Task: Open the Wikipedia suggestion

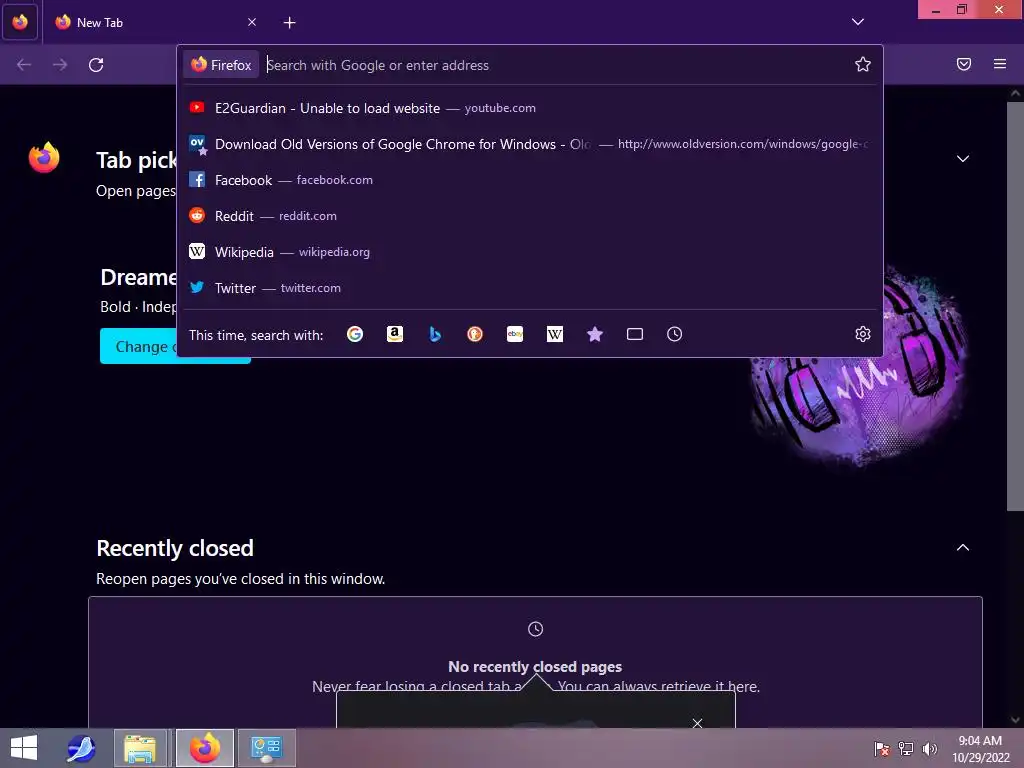Action: 530,251
